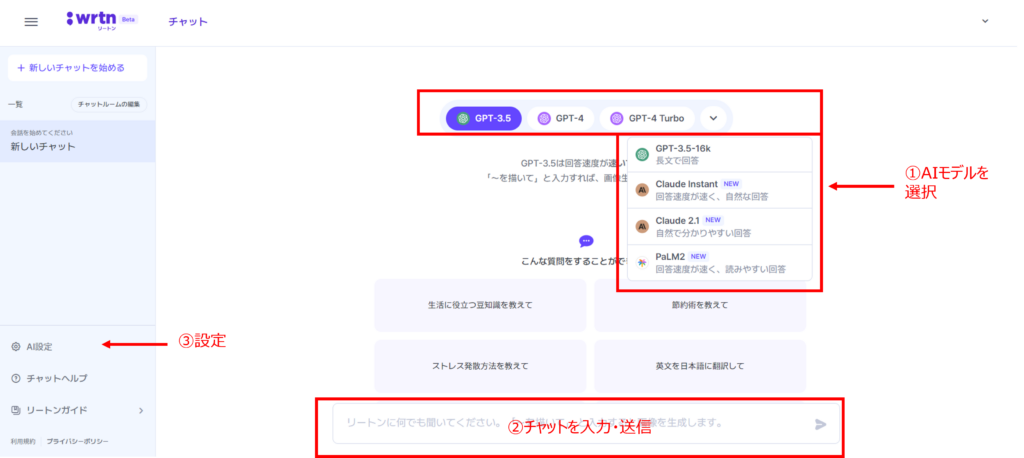Select the GPT-4 model pill
This screenshot has width=1024, height=458.
(560, 119)
